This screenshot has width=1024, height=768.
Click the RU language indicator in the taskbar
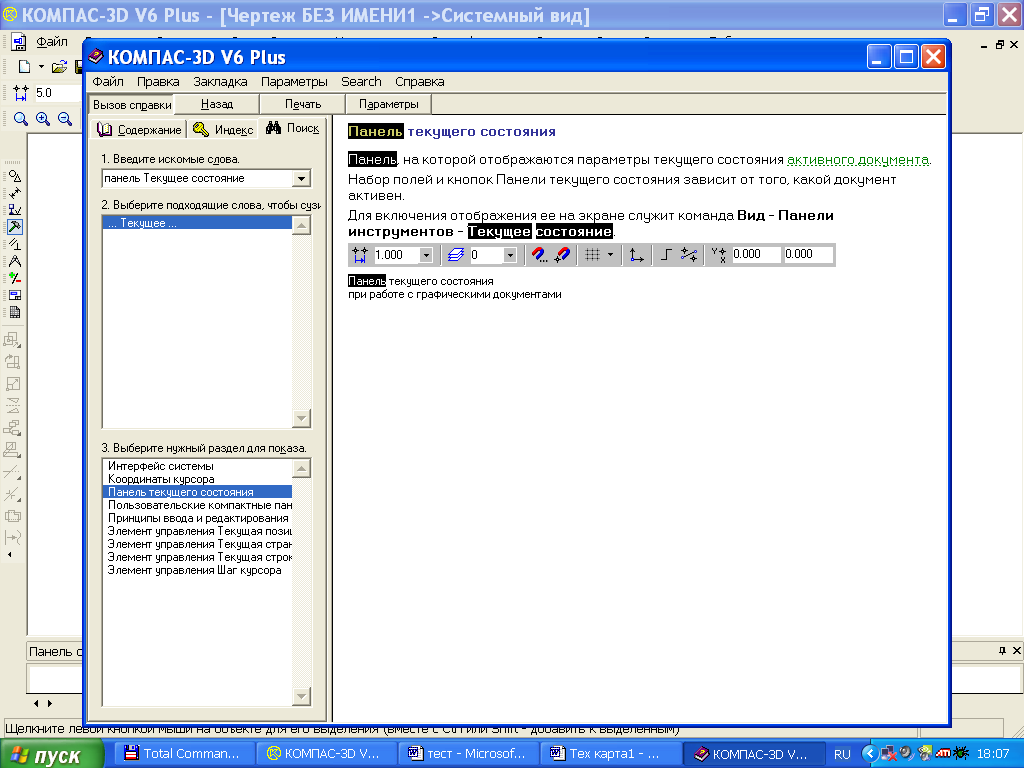pos(842,754)
